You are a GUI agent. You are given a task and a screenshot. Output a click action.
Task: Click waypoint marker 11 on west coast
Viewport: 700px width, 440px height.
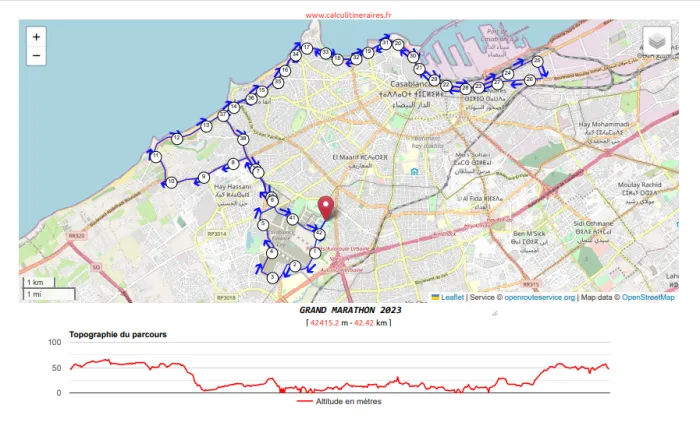coord(156,157)
